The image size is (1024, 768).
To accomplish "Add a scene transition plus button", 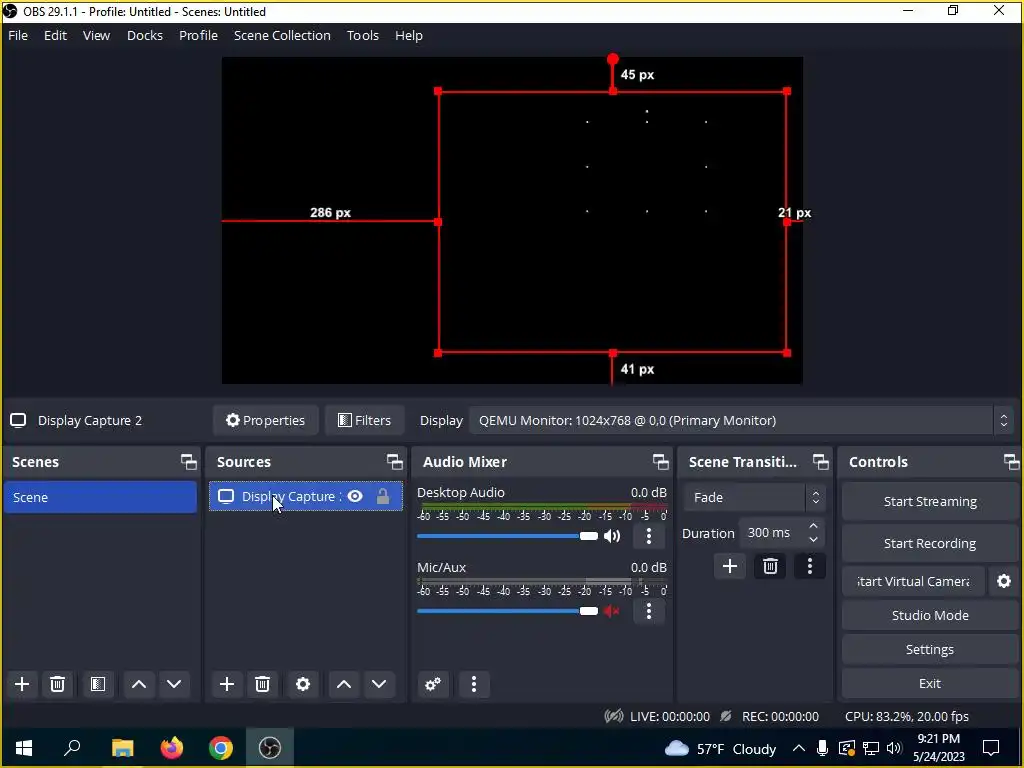I will [730, 566].
